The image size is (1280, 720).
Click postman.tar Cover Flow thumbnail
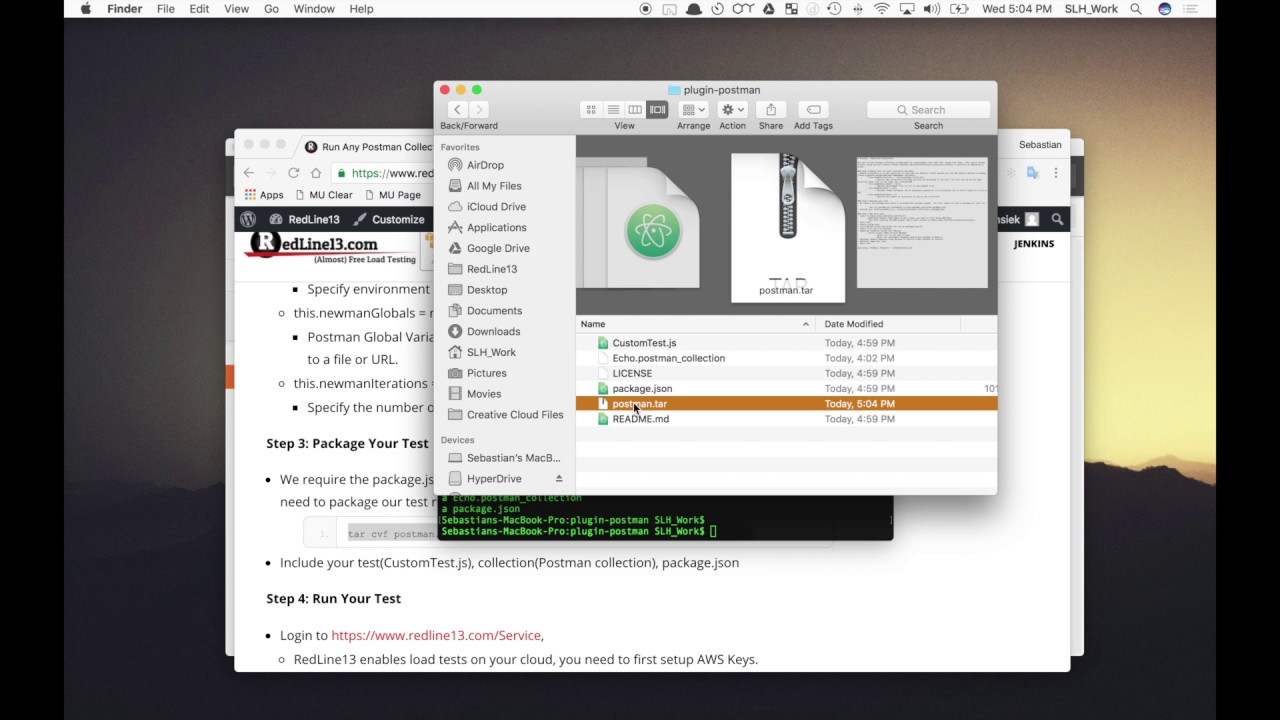[787, 227]
